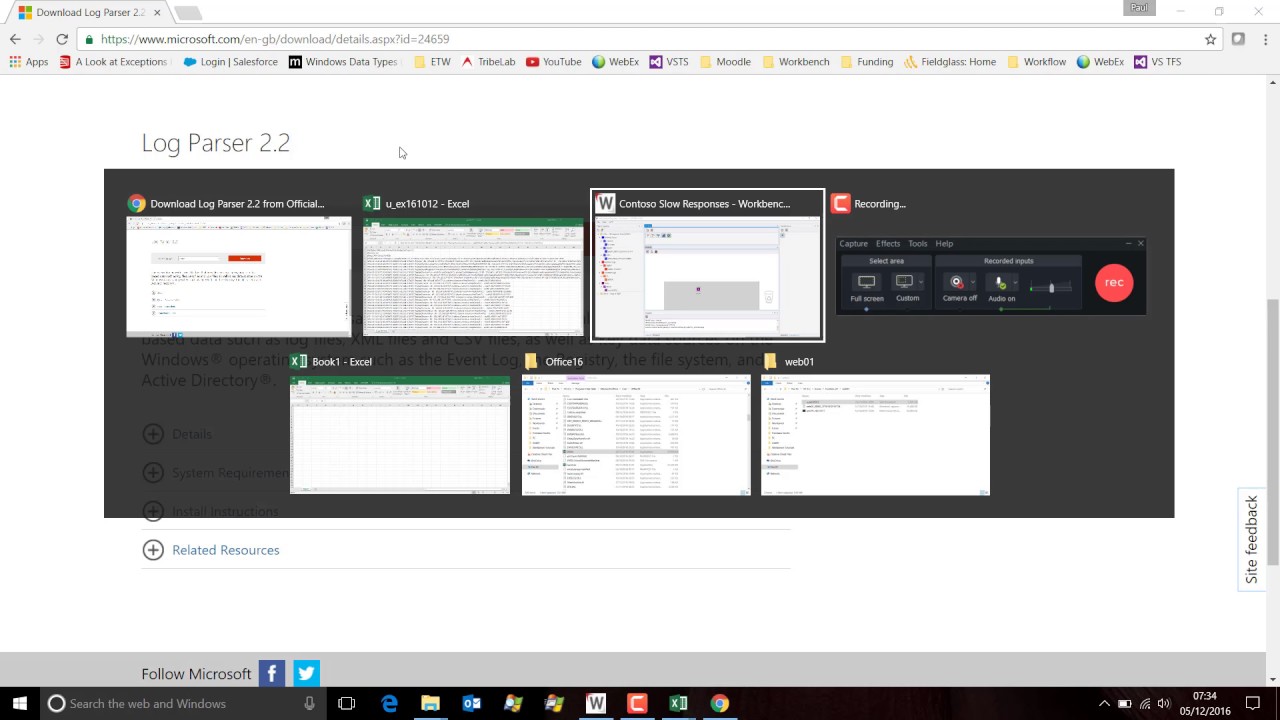Bookmark this page with the star icon

(x=1210, y=39)
